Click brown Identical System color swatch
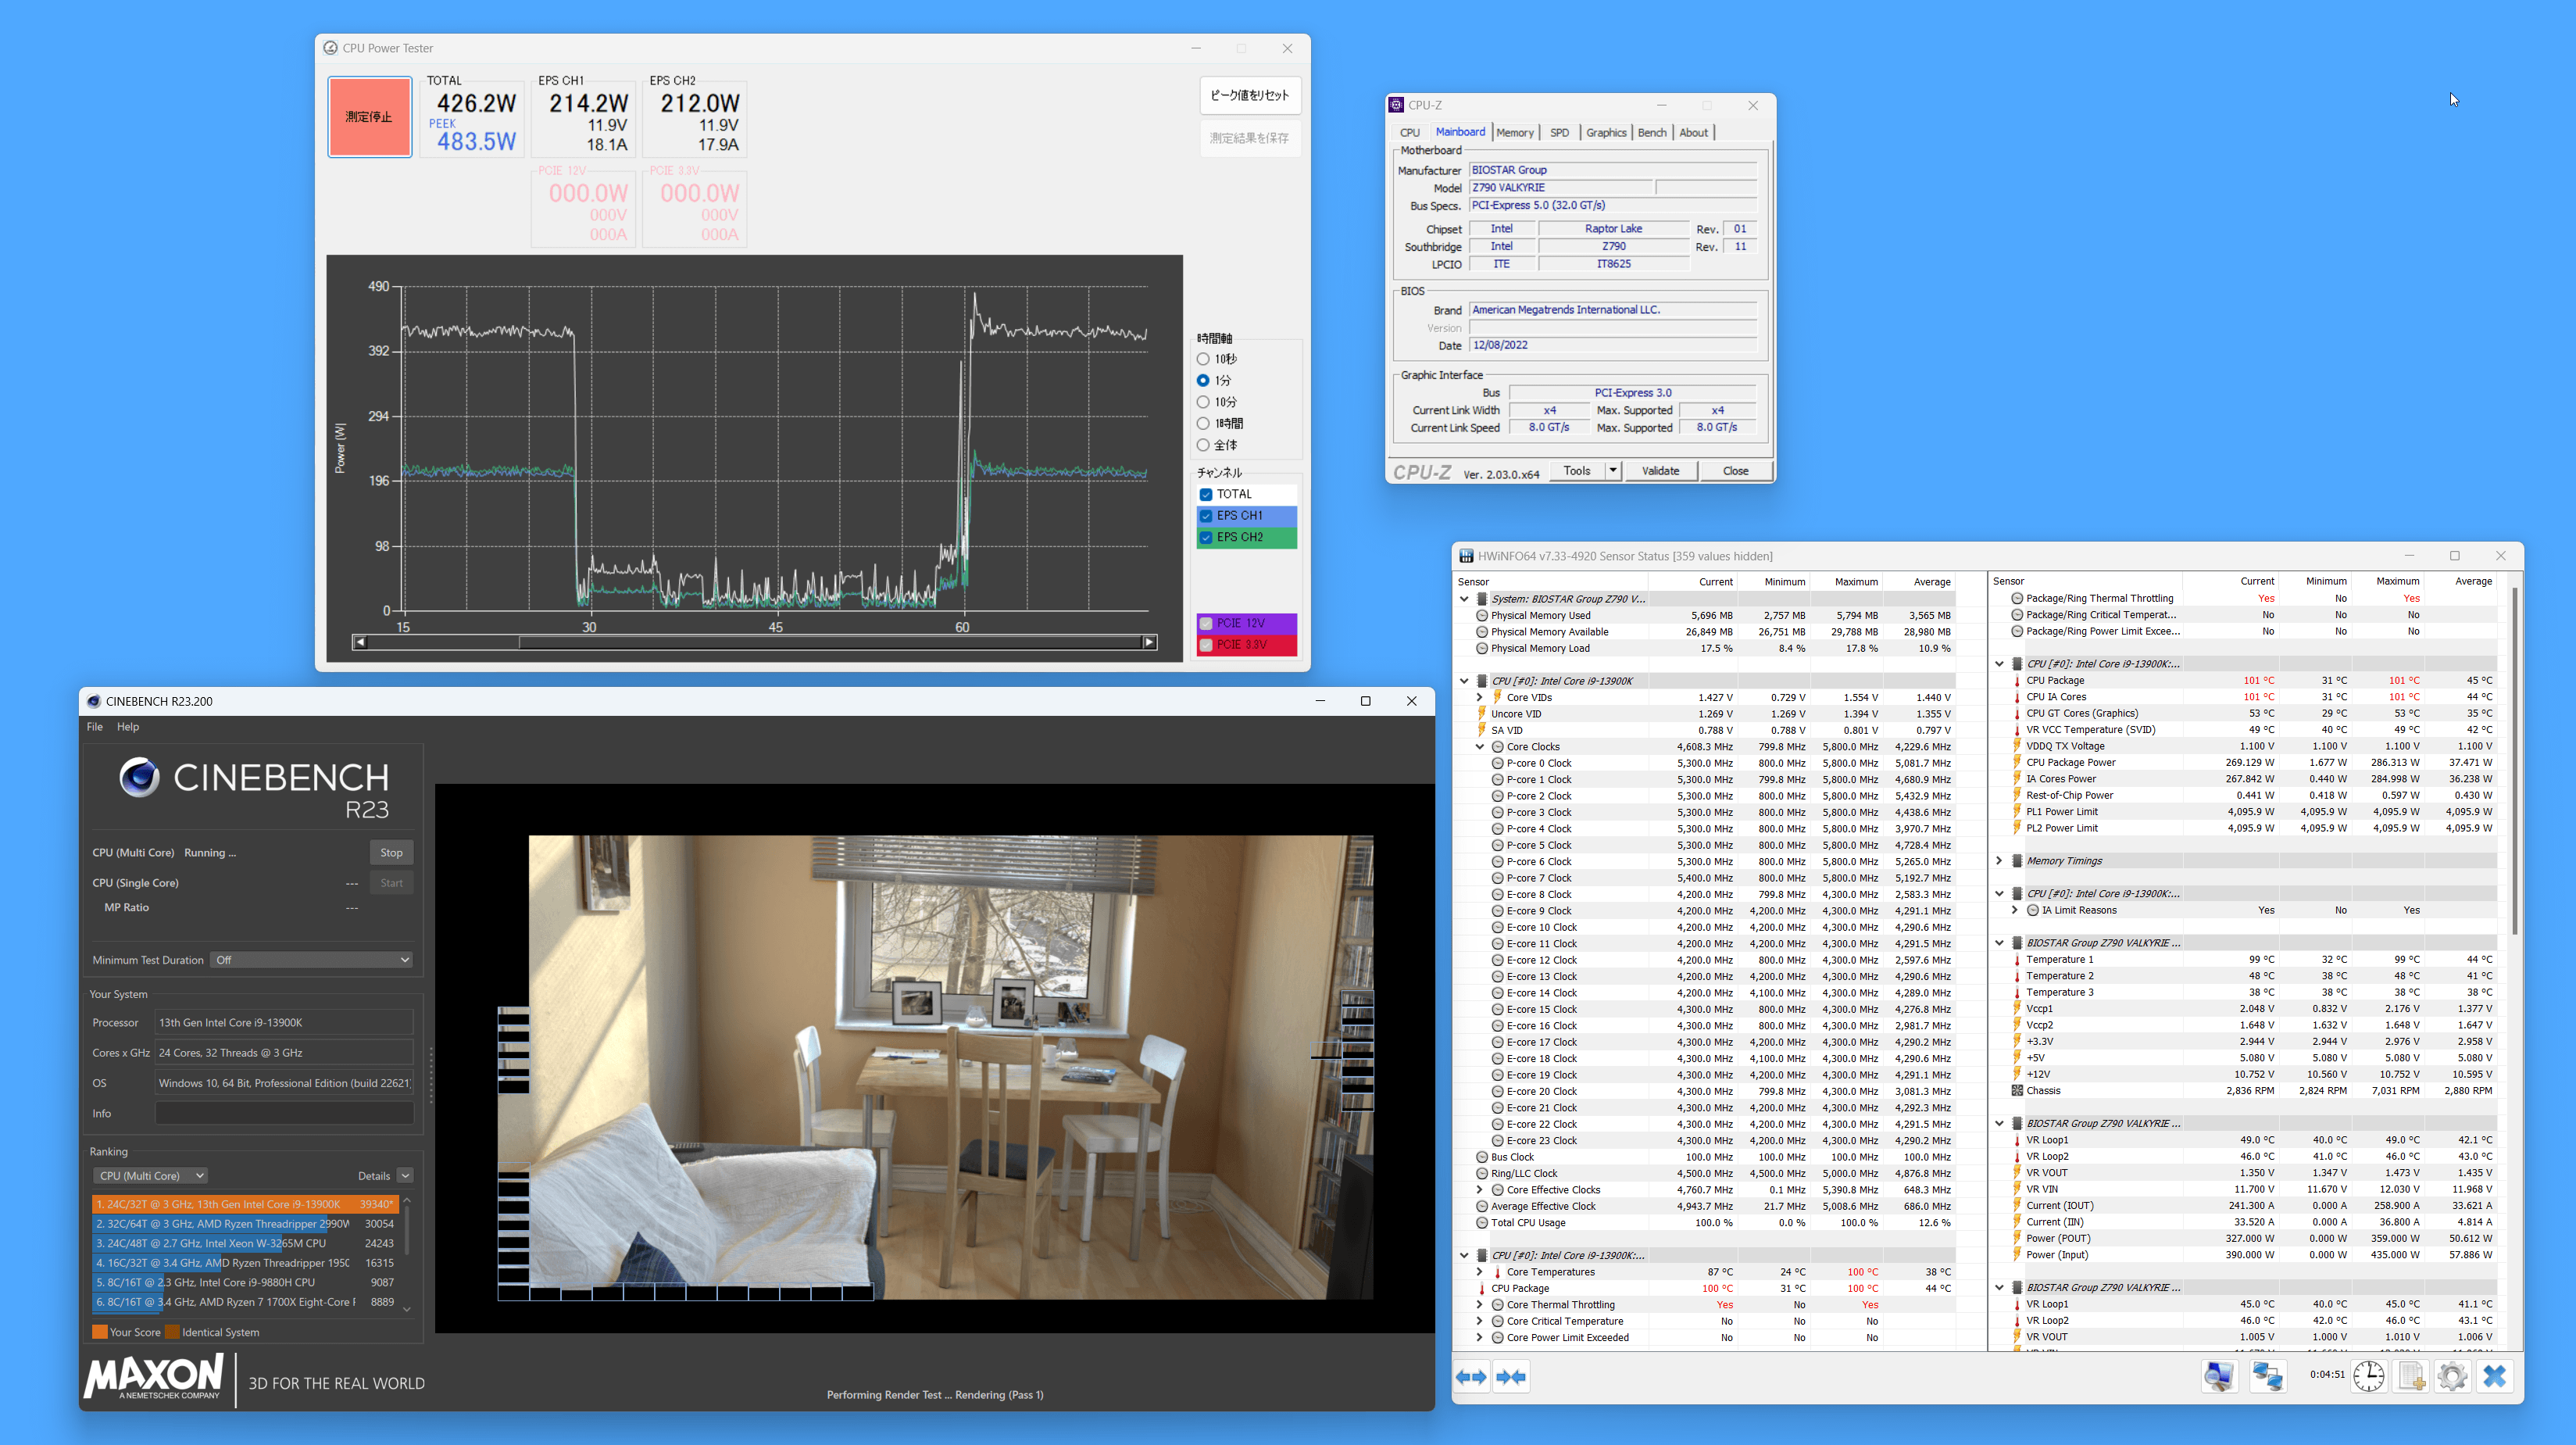 172,1332
